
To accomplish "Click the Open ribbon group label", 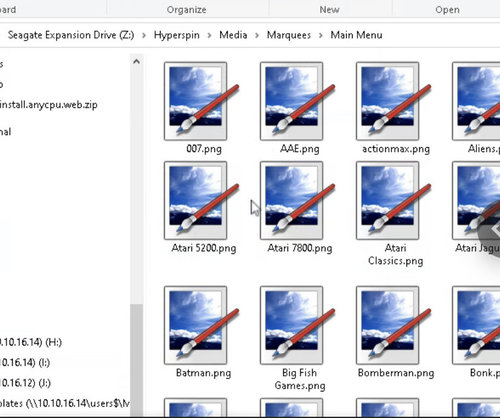I will coord(447,10).
